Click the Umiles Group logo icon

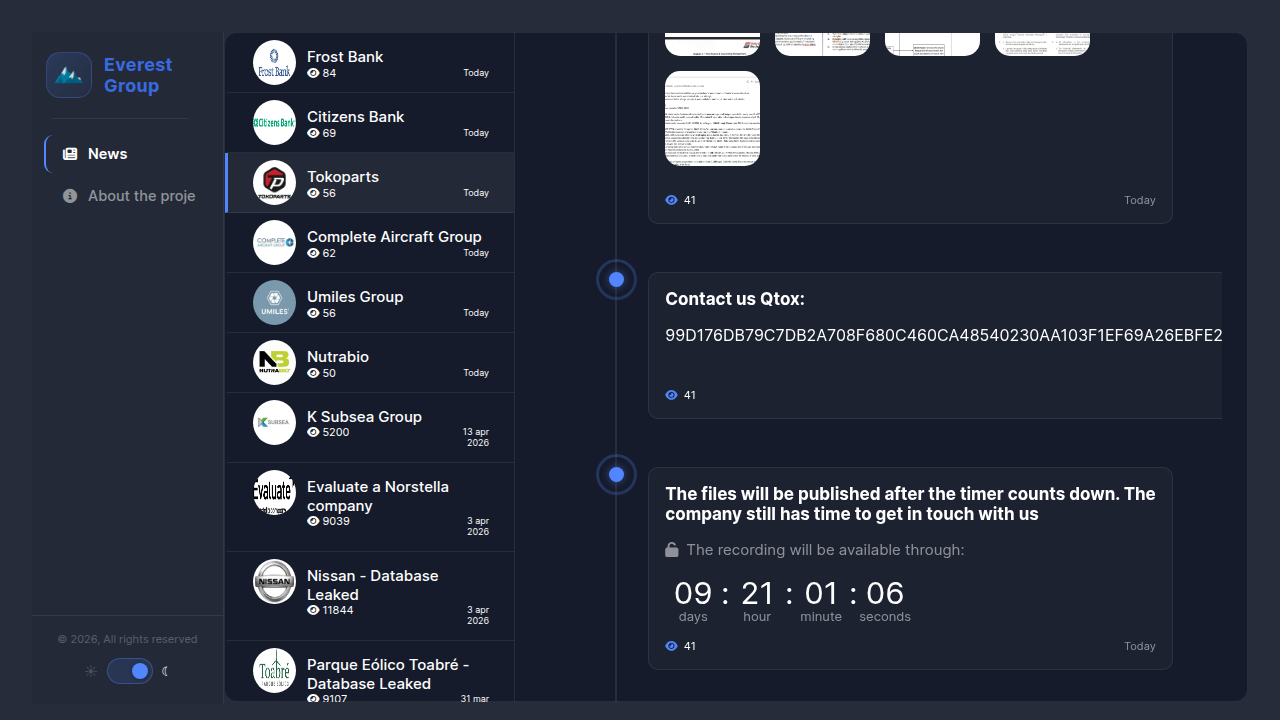[x=274, y=303]
